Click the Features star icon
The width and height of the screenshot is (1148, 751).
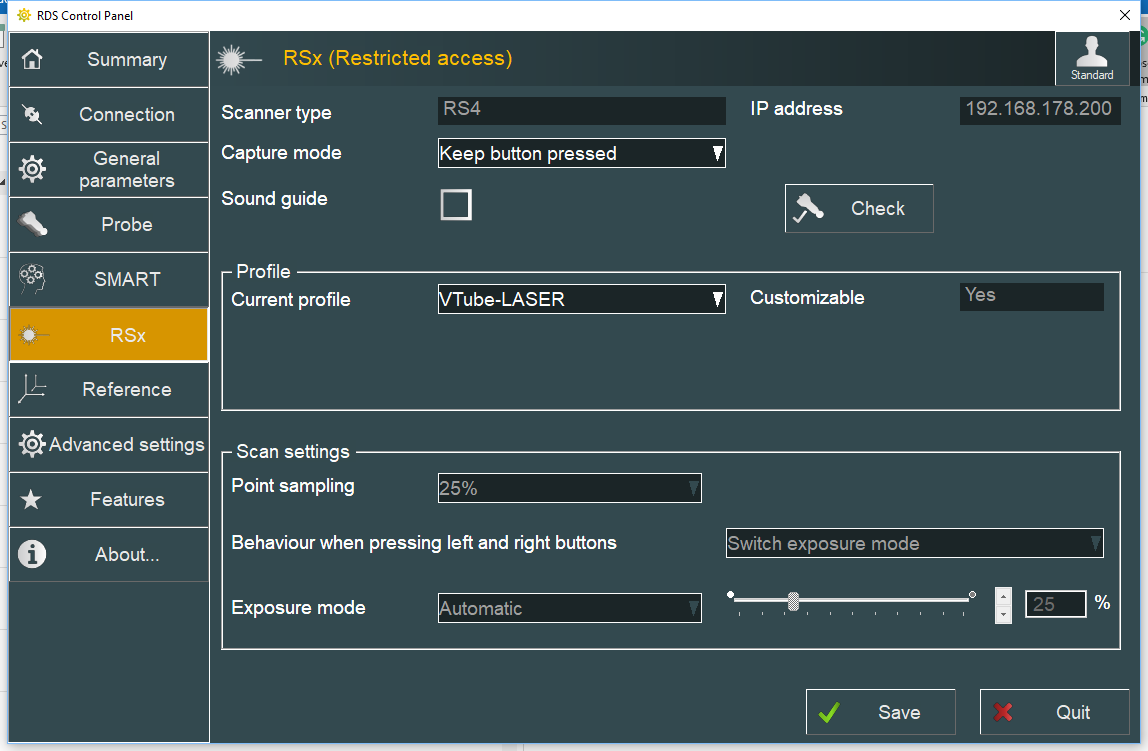pyautogui.click(x=32, y=499)
